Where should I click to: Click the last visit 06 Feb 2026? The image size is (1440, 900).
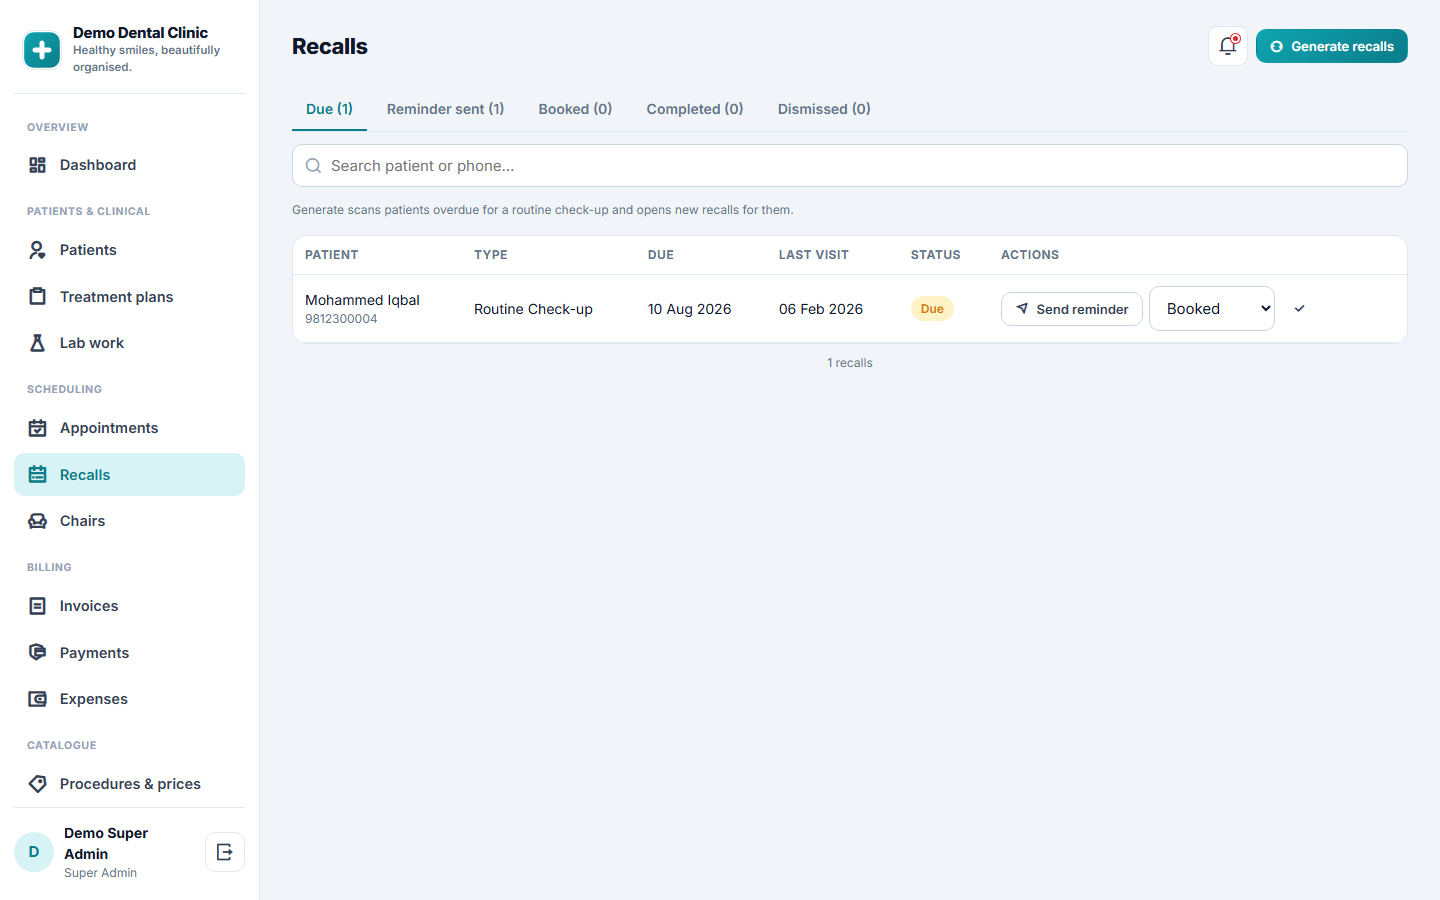[x=821, y=309]
